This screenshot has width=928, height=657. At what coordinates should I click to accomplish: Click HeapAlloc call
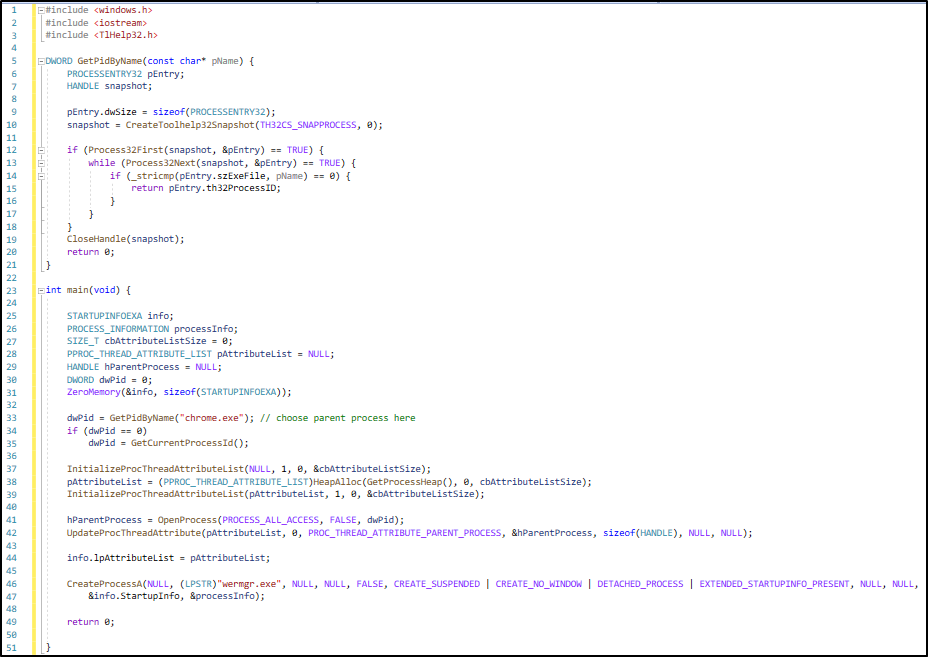tap(337, 482)
